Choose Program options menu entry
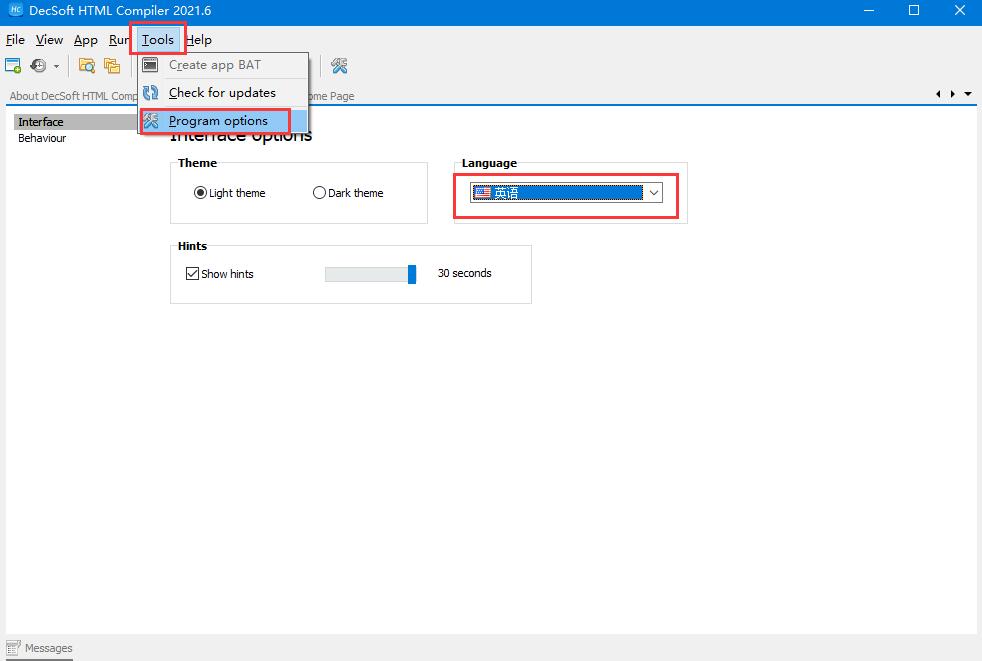Screen dimensions: 982x661 pyautogui.click(x=224, y=120)
